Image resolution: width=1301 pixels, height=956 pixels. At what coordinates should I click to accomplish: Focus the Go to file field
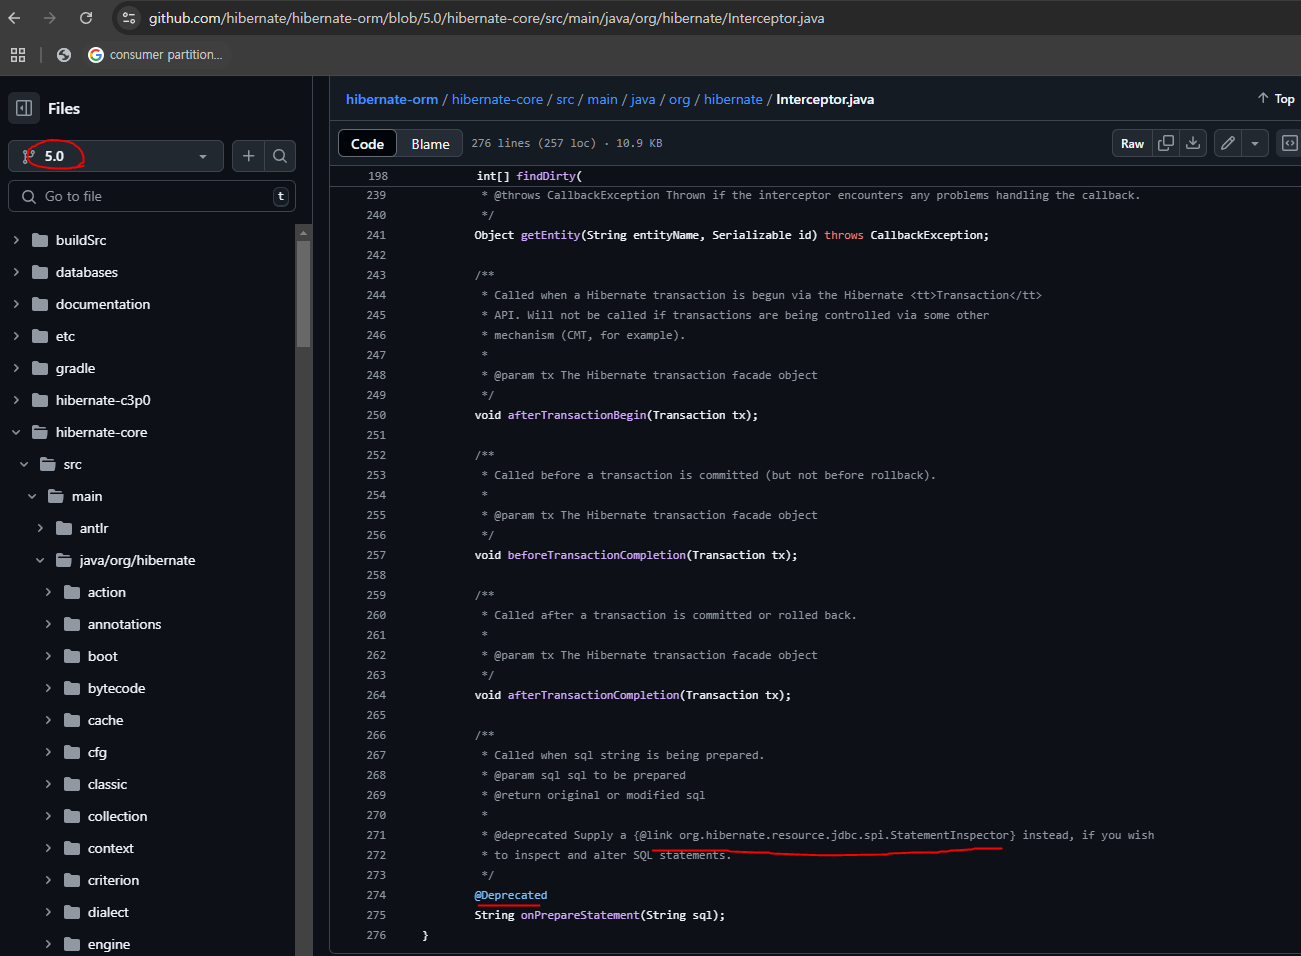click(152, 196)
